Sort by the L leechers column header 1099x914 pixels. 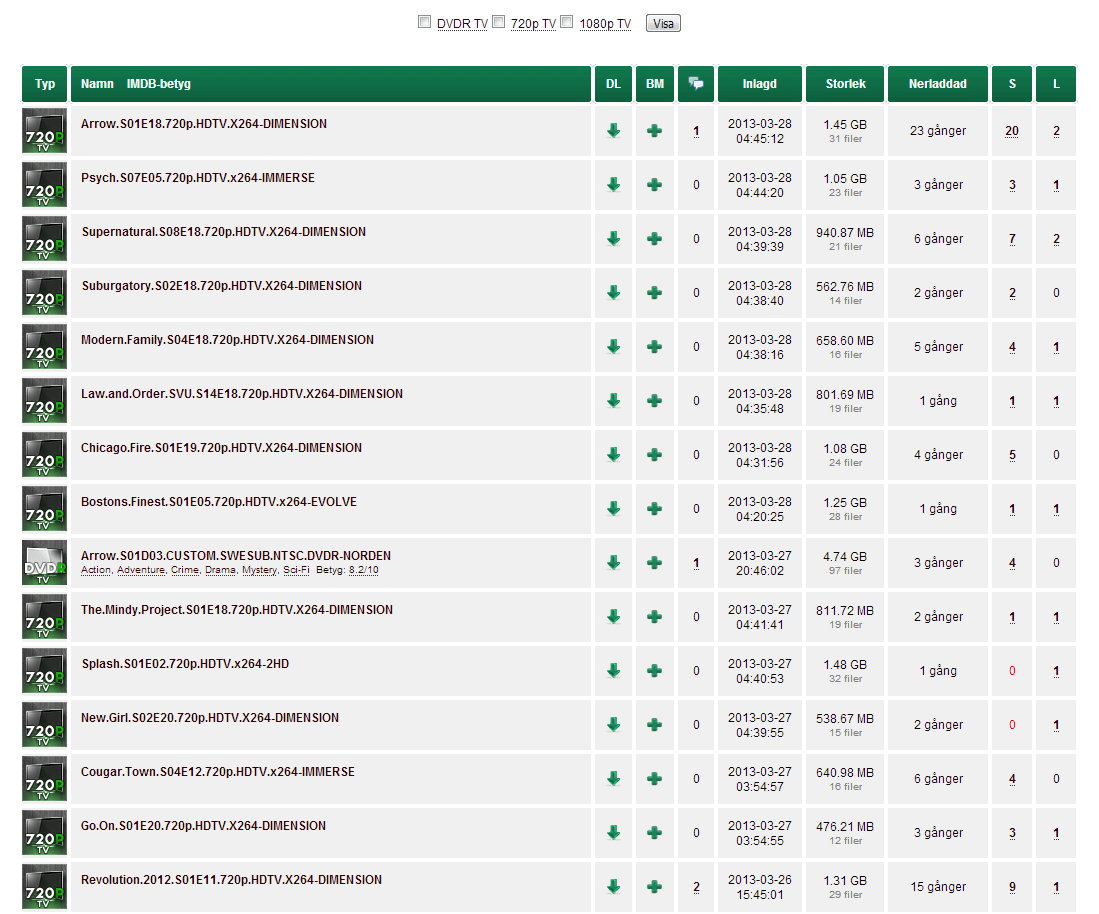(1056, 83)
